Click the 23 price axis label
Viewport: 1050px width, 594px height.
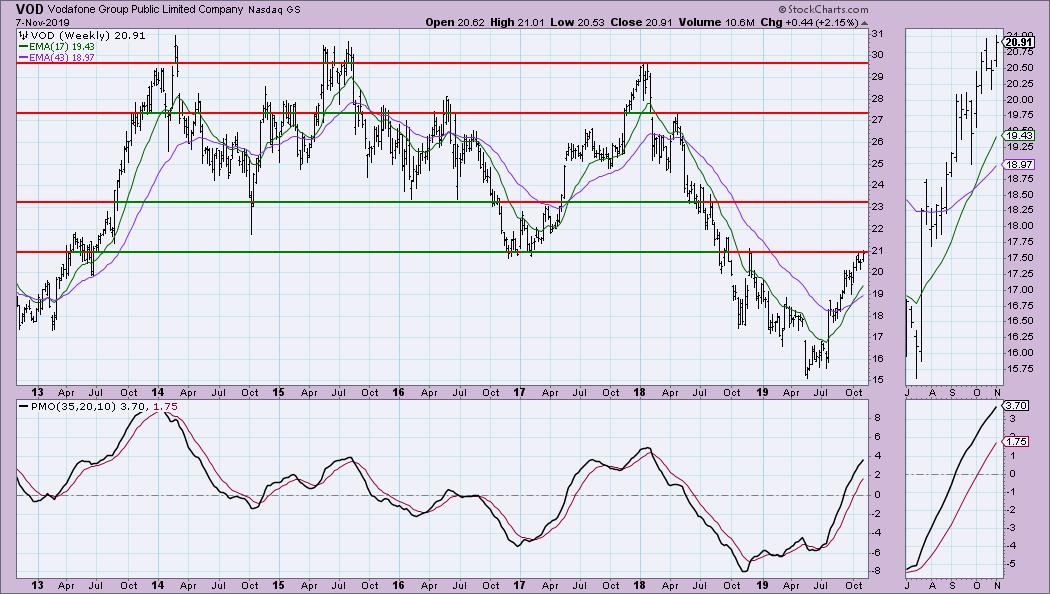(877, 207)
